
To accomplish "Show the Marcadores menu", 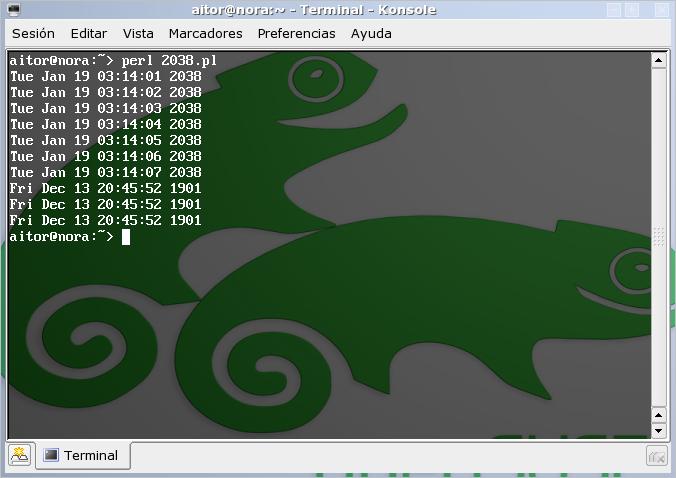I will click(205, 33).
